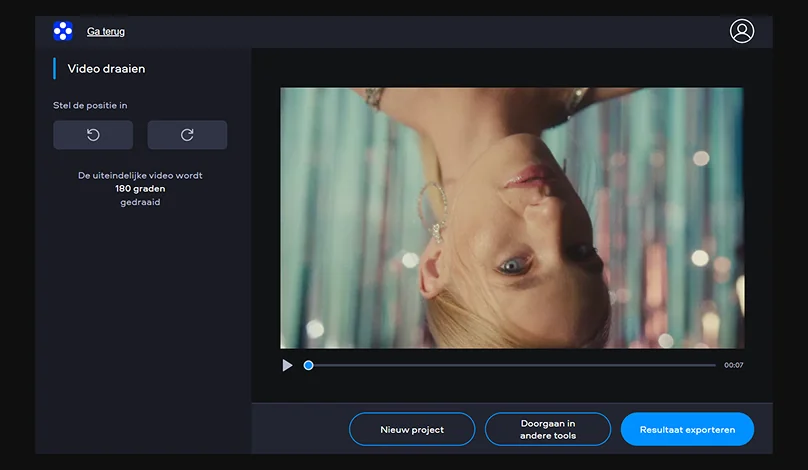Click the 'gedraaid' text in sidebar
Viewport: 808px width, 470px height.
tap(140, 202)
